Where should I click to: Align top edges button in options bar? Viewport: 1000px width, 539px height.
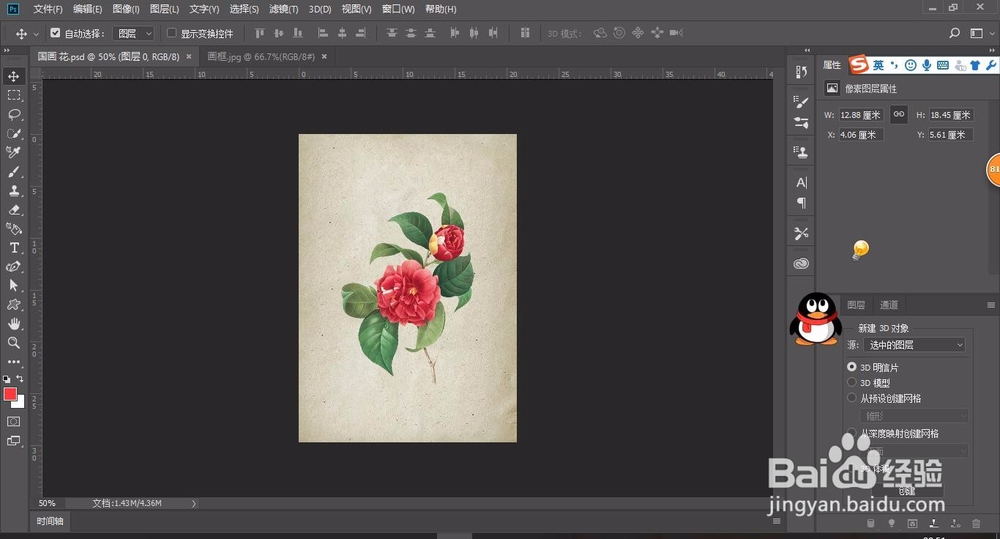(x=259, y=33)
